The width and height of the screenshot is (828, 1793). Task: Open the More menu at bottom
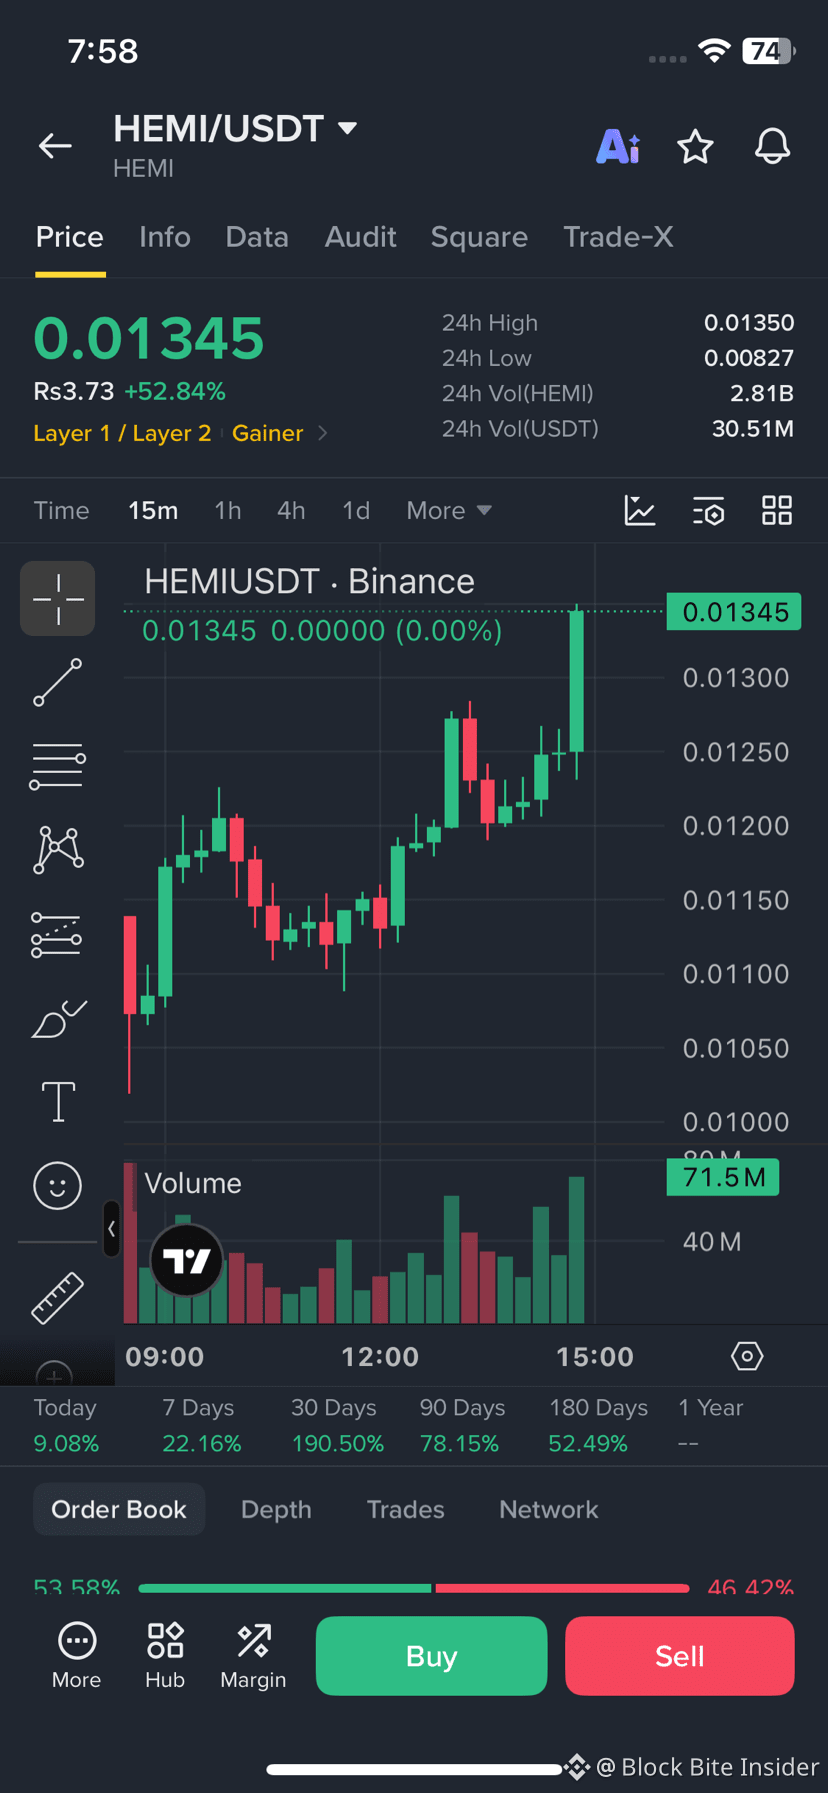click(77, 1656)
